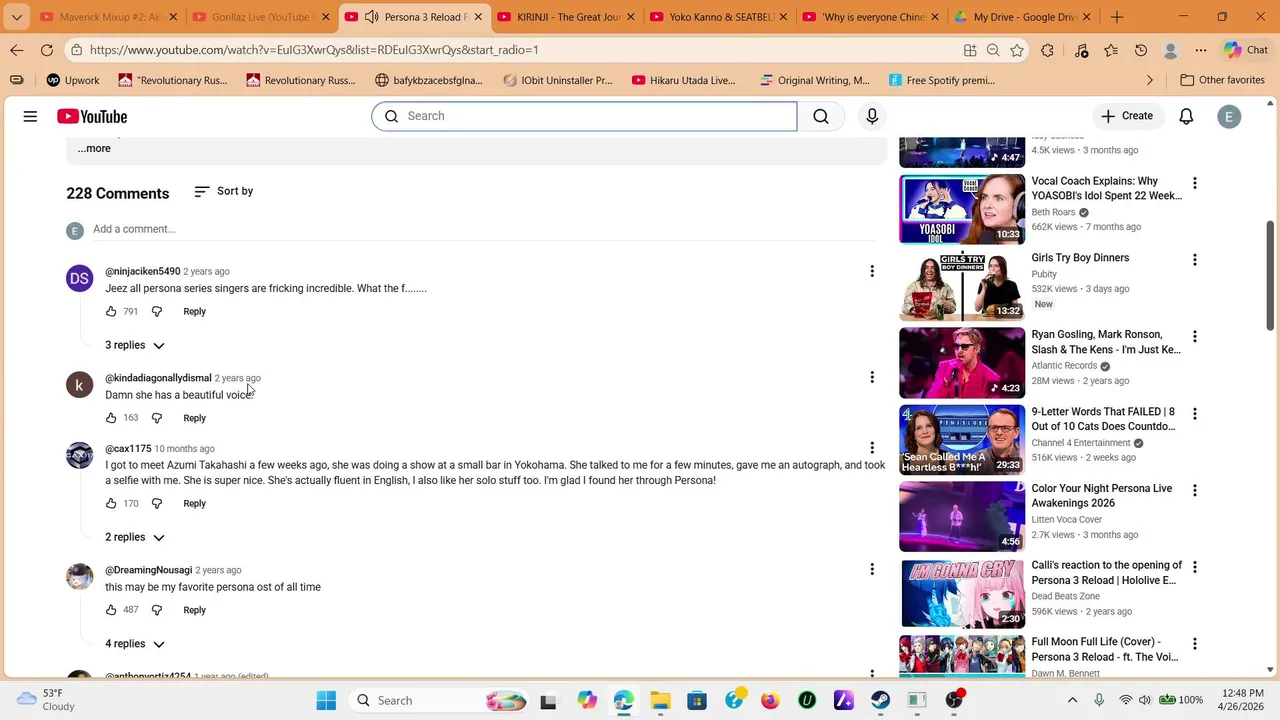Open File Explorer from the taskbar
The image size is (1280, 720).
tap(660, 700)
